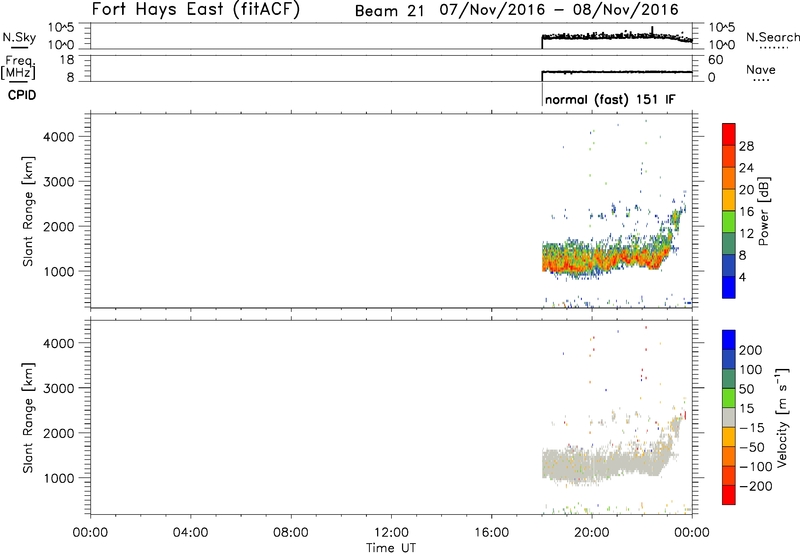Click the '16' tick on the power scale
This screenshot has width=800, height=554.
point(746,212)
